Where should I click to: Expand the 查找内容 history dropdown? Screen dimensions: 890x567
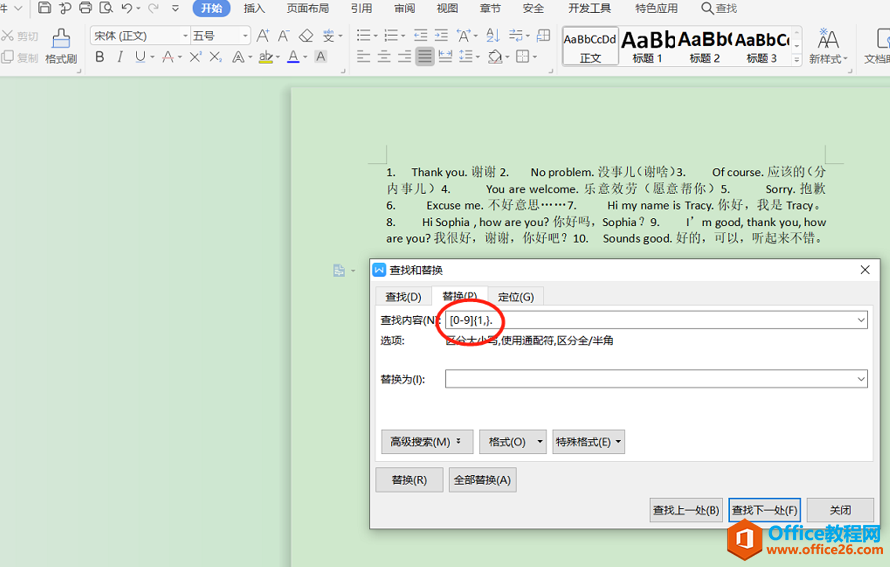[x=861, y=320]
